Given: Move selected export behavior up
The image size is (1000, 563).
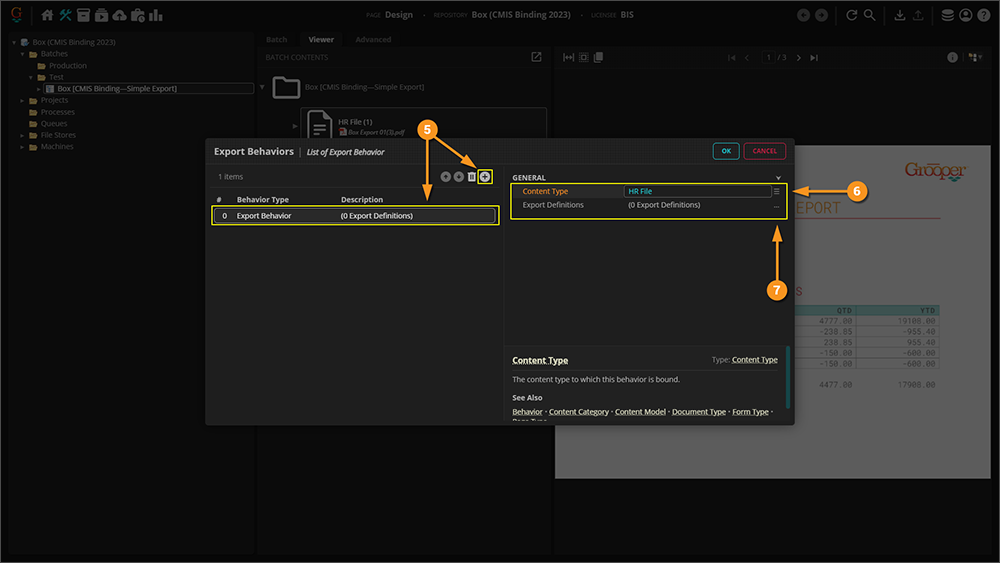Looking at the screenshot, I should click(x=446, y=177).
